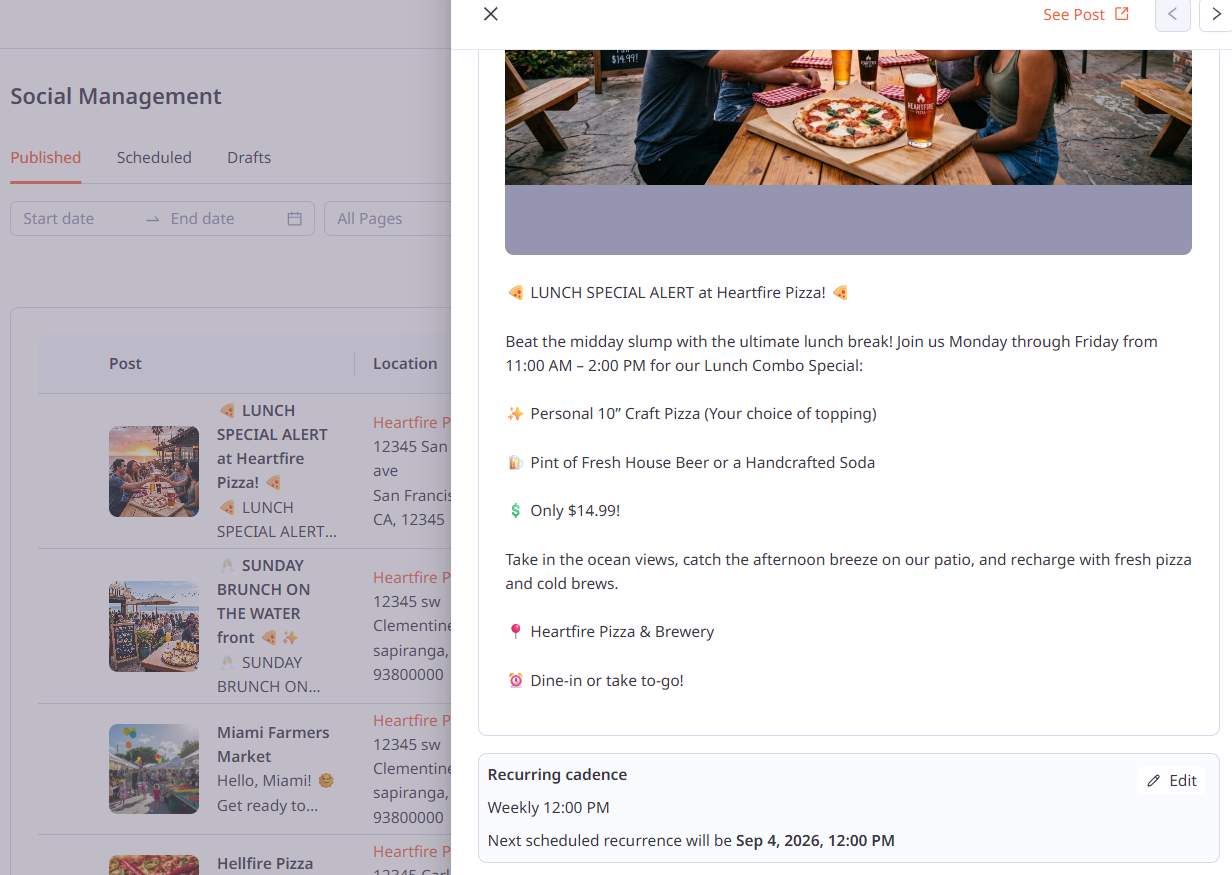Open the Sunday Brunch post thumbnail
The width and height of the screenshot is (1232, 875).
[x=154, y=627]
